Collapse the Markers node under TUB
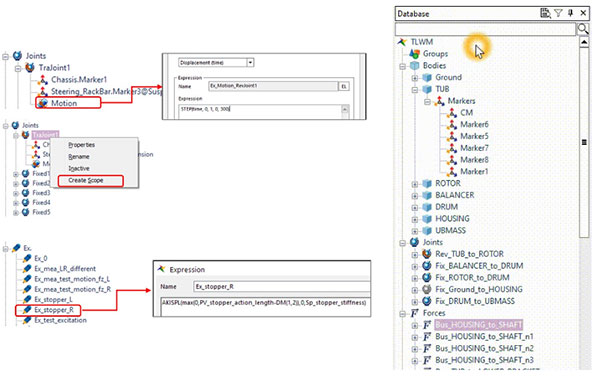Screen dimensions: 600x376 click(428, 102)
